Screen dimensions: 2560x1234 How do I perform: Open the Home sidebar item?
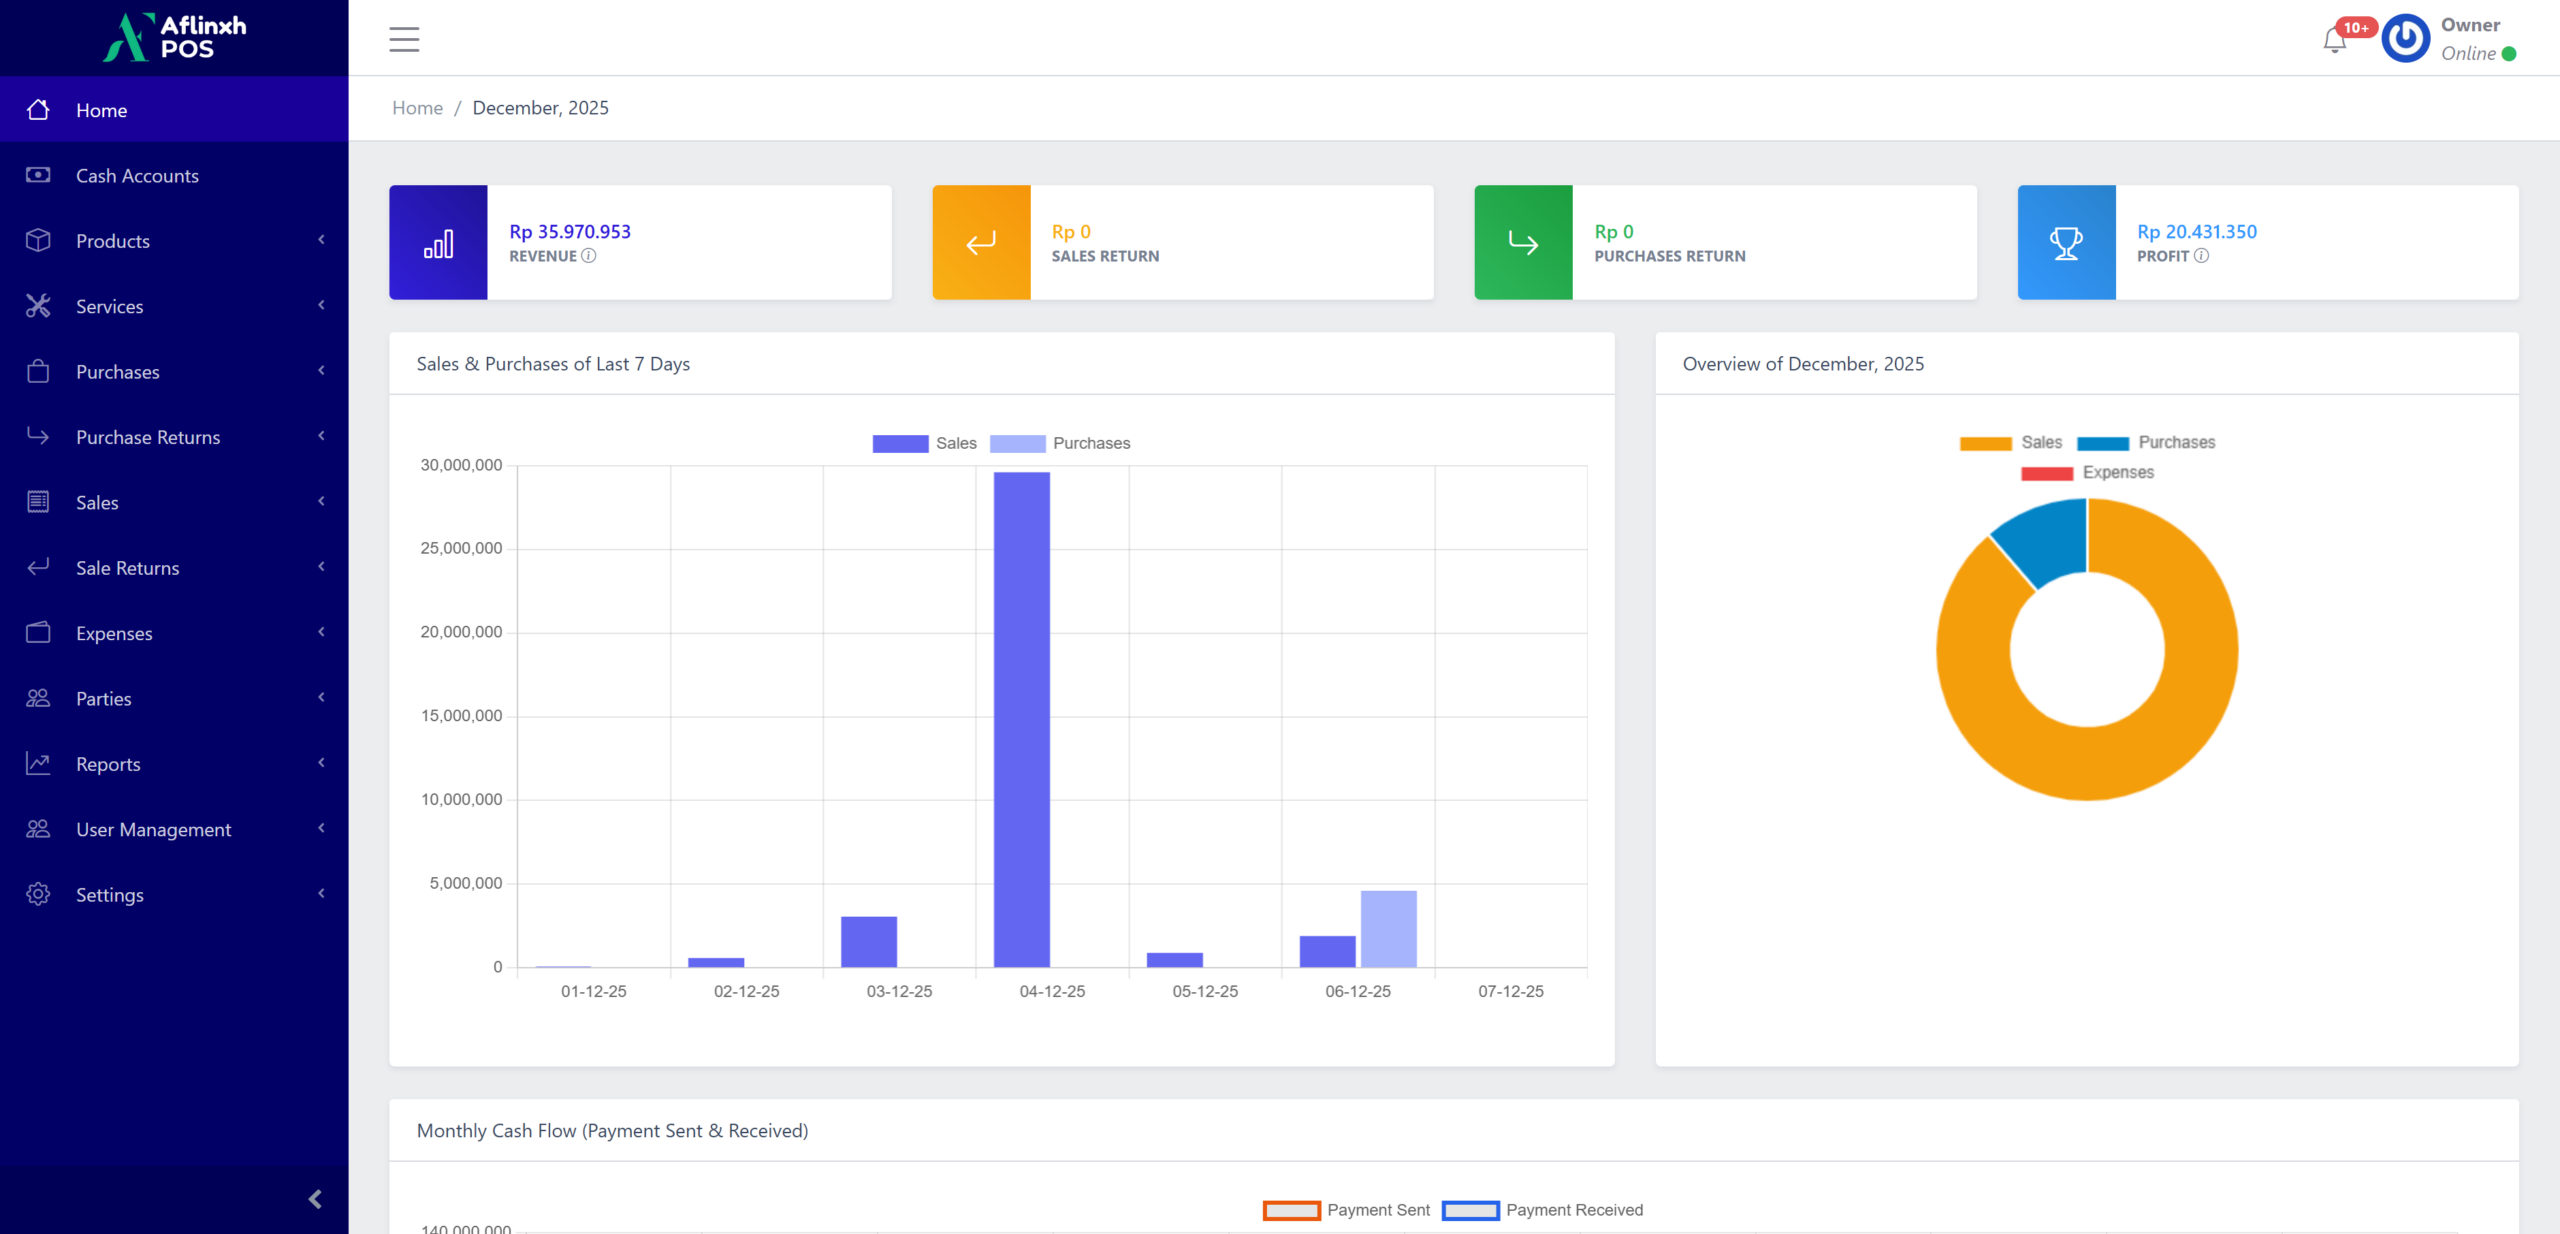(102, 110)
